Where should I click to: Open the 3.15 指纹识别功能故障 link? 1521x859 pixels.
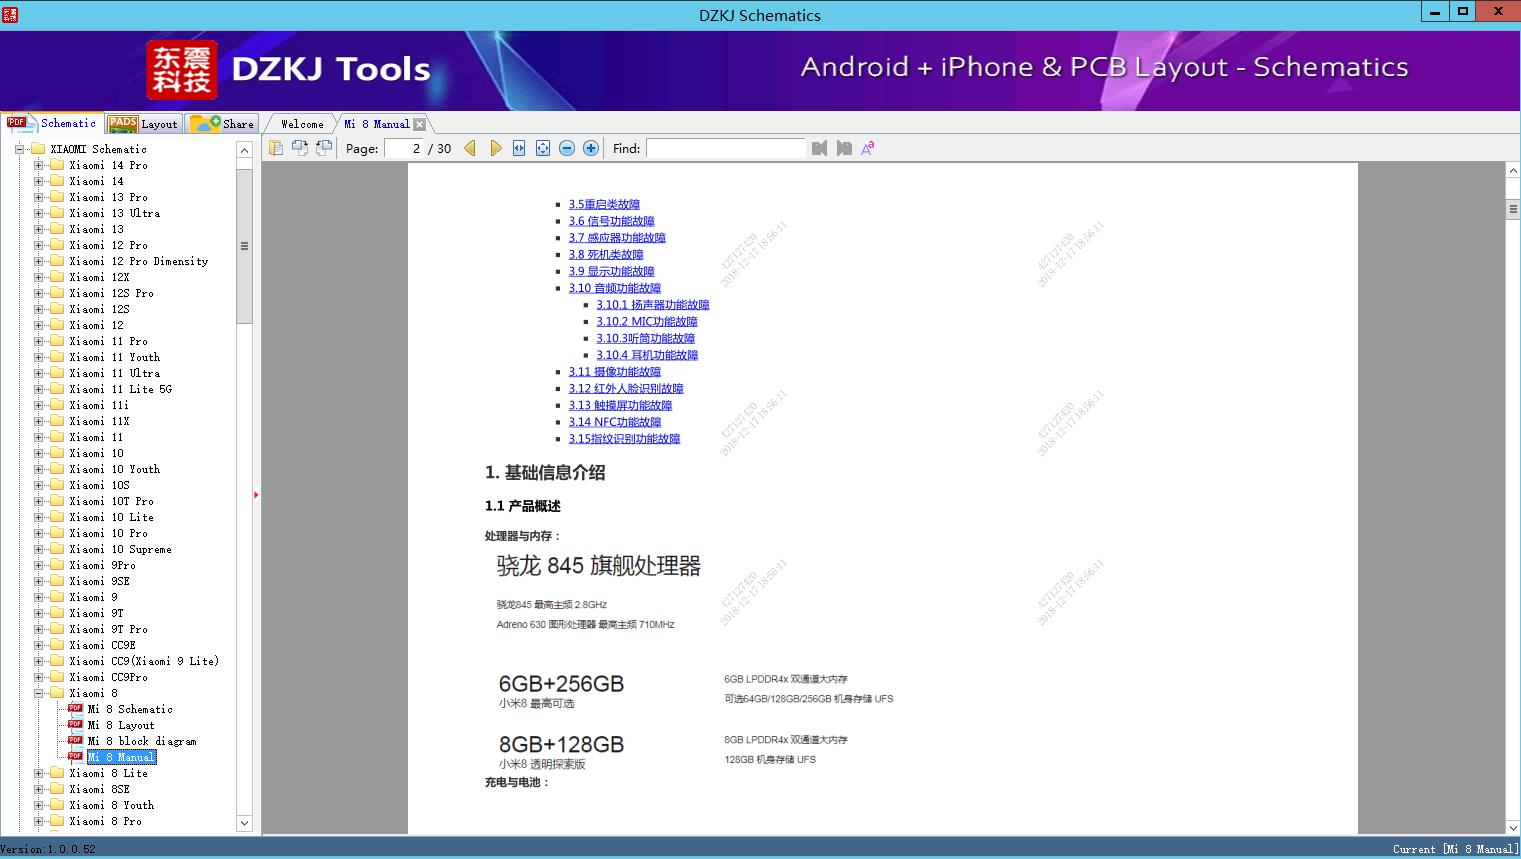624,439
